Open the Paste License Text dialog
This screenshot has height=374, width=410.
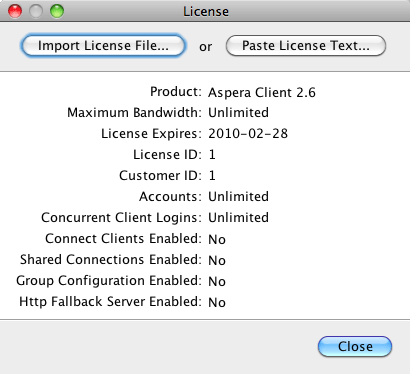(x=306, y=46)
